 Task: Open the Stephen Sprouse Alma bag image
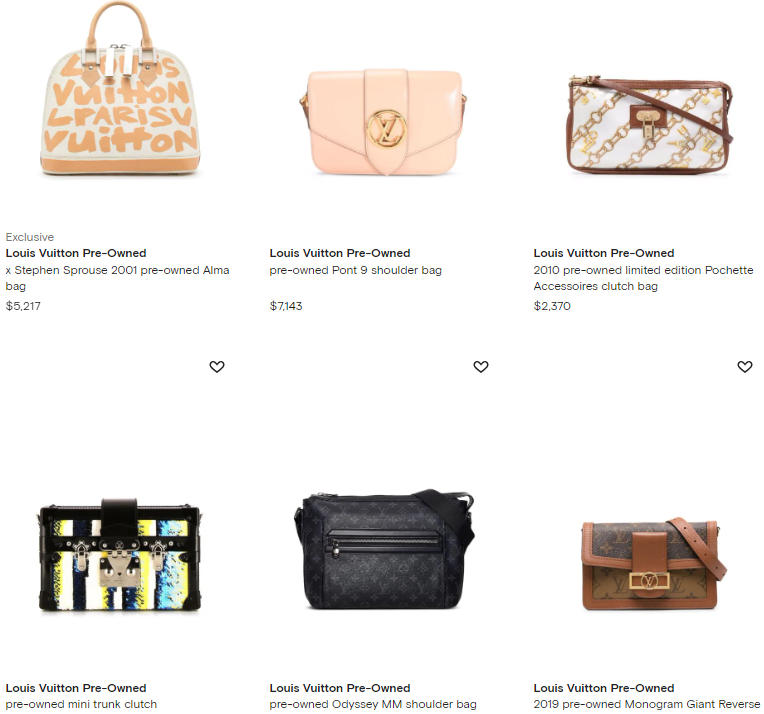click(119, 88)
